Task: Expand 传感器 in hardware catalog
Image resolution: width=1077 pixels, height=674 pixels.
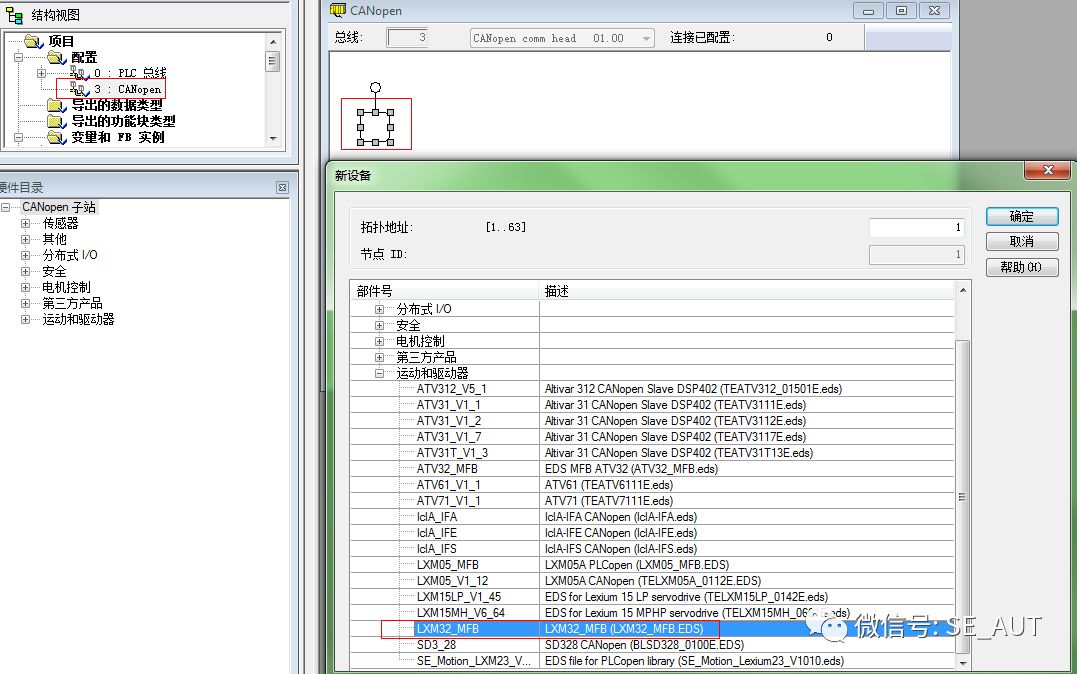Action: [25, 223]
